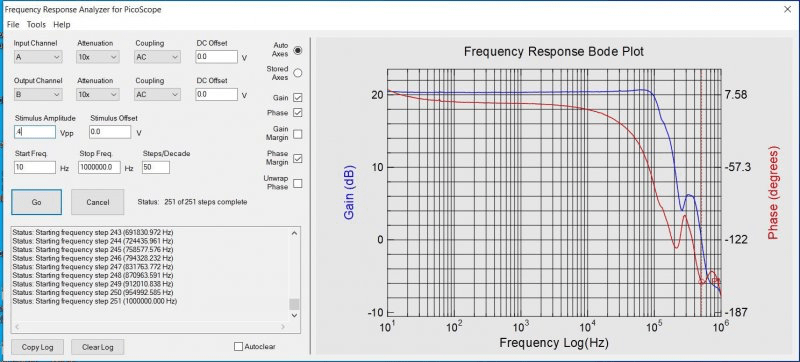The height and width of the screenshot is (362, 800).
Task: Toggle the Gain checkbox
Action: click(298, 97)
